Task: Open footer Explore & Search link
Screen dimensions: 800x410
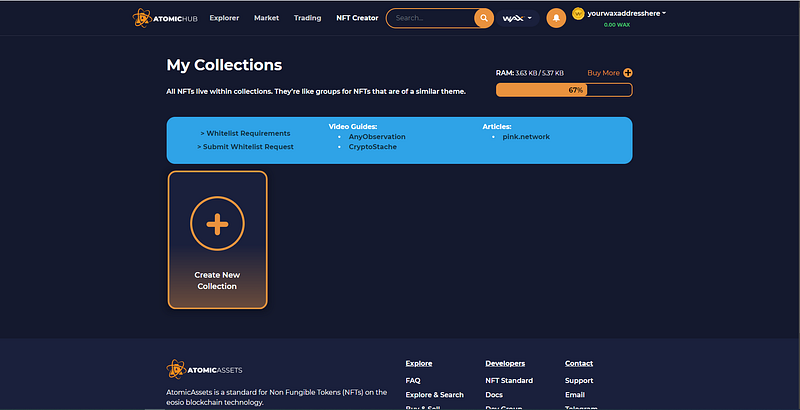Action: 435,395
